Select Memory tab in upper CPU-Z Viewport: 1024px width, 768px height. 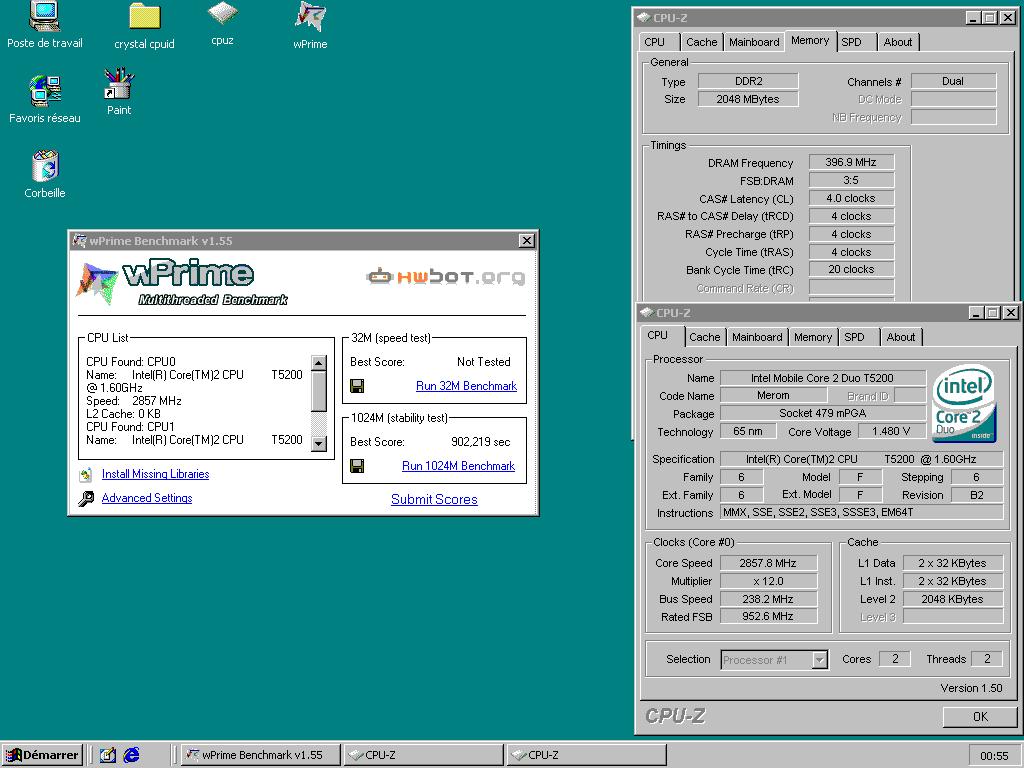pos(810,40)
